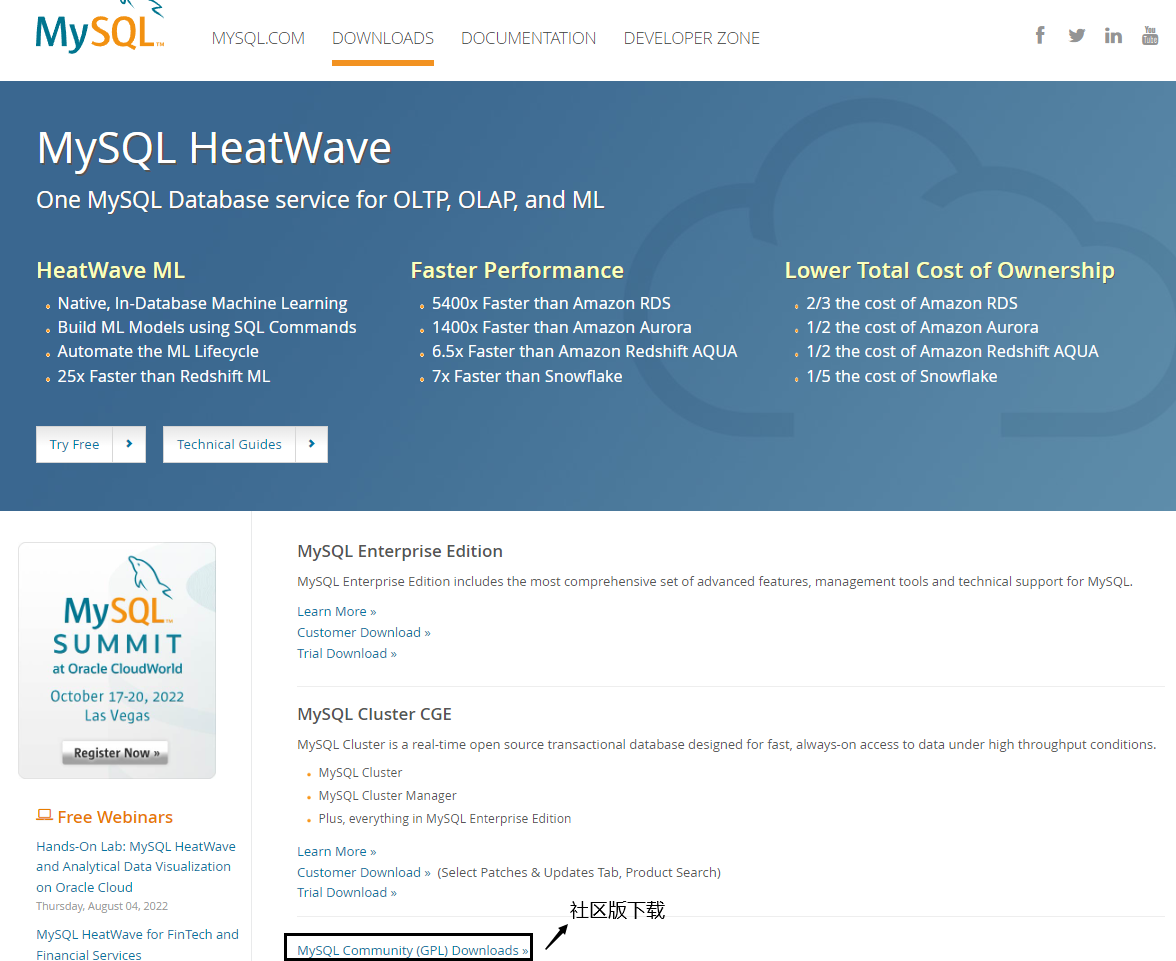The width and height of the screenshot is (1176, 961).
Task: Click '1400x Faster than Amazon Aurora' text
Action: 562,328
